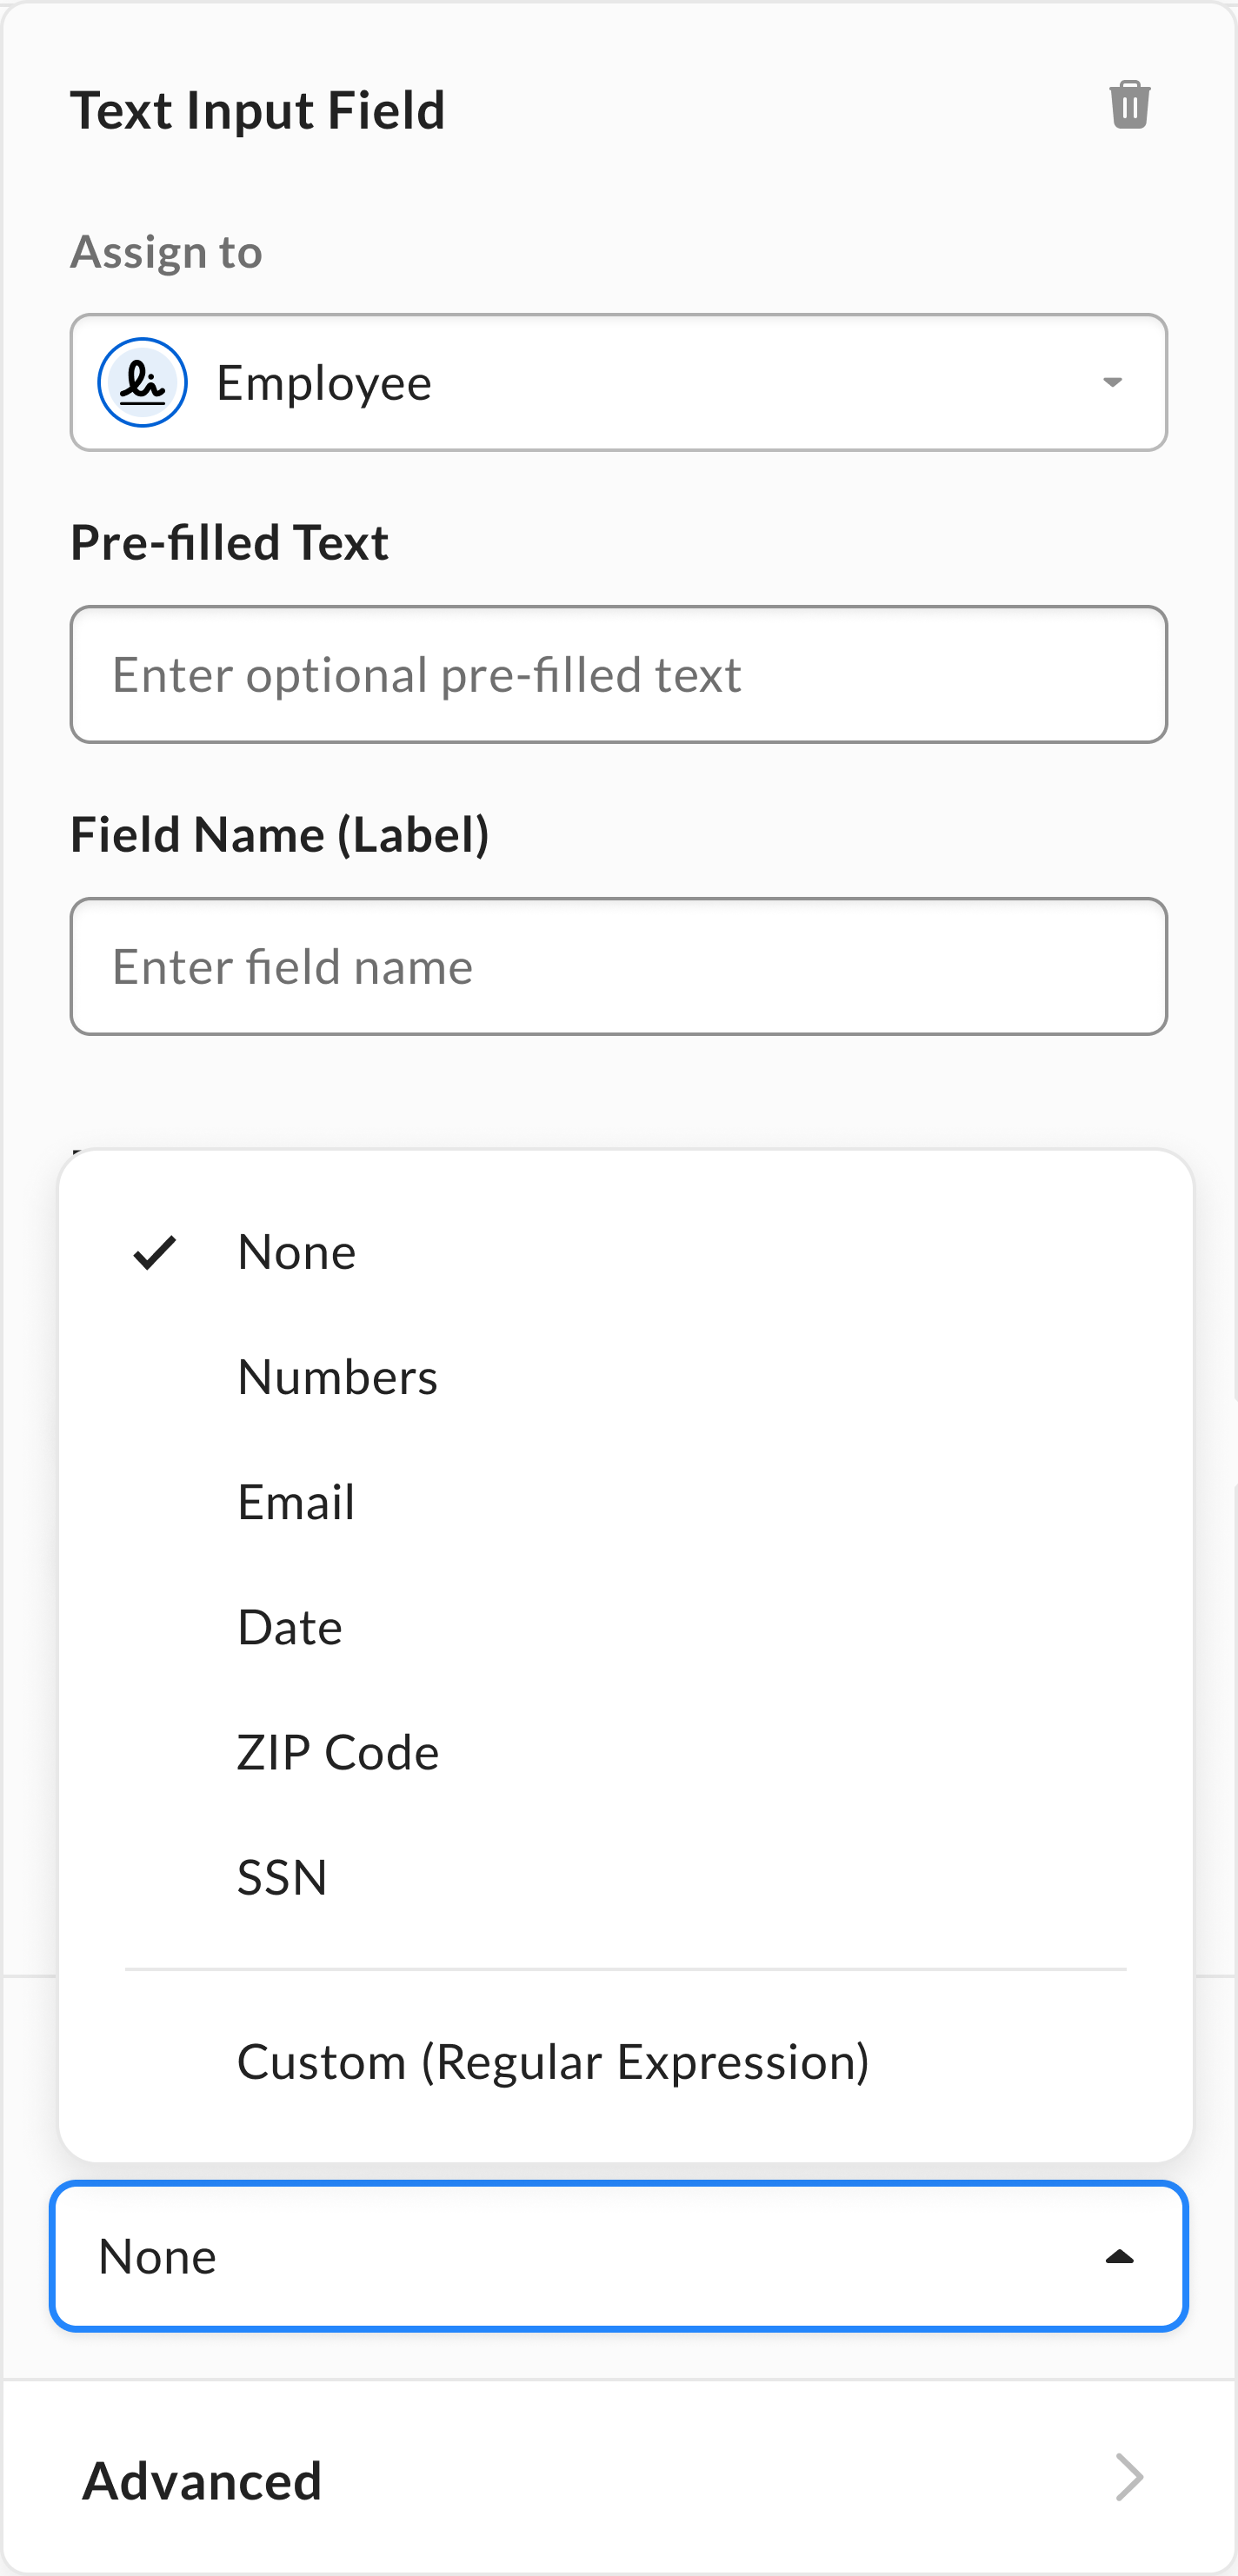Select the Numbers validation option
The height and width of the screenshot is (2576, 1238).
pos(338,1376)
